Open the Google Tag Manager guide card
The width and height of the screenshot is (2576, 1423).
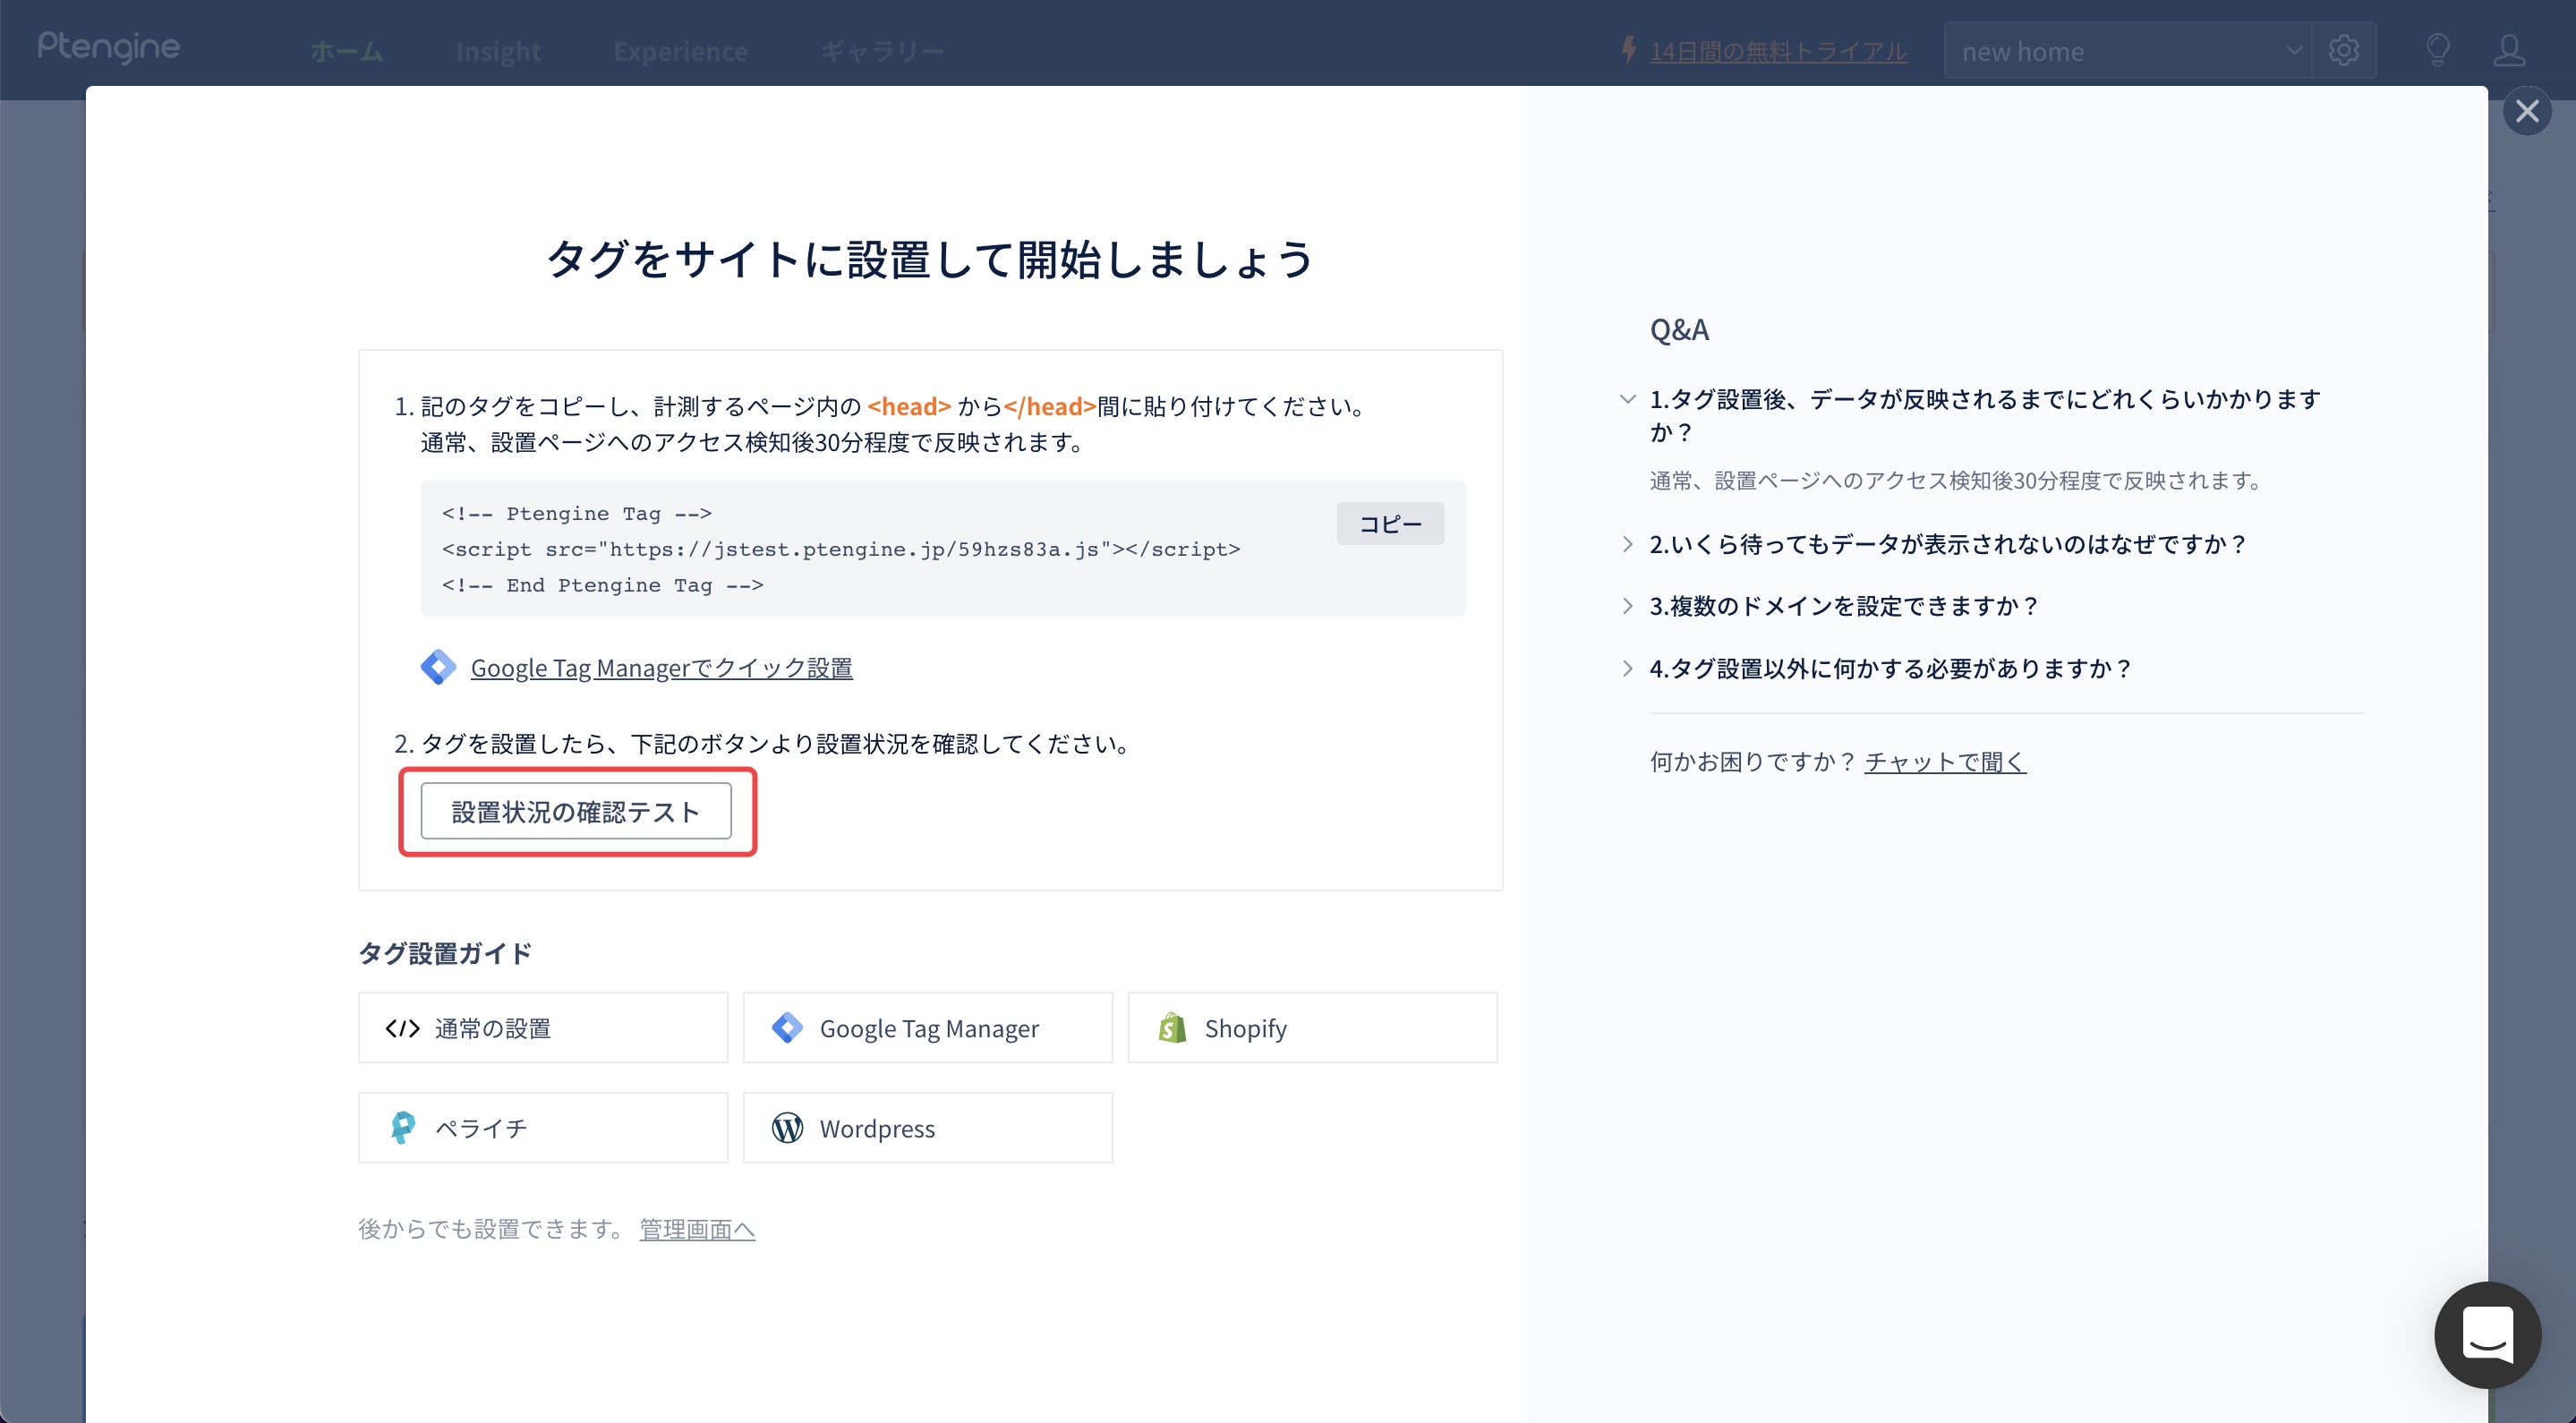[928, 1028]
